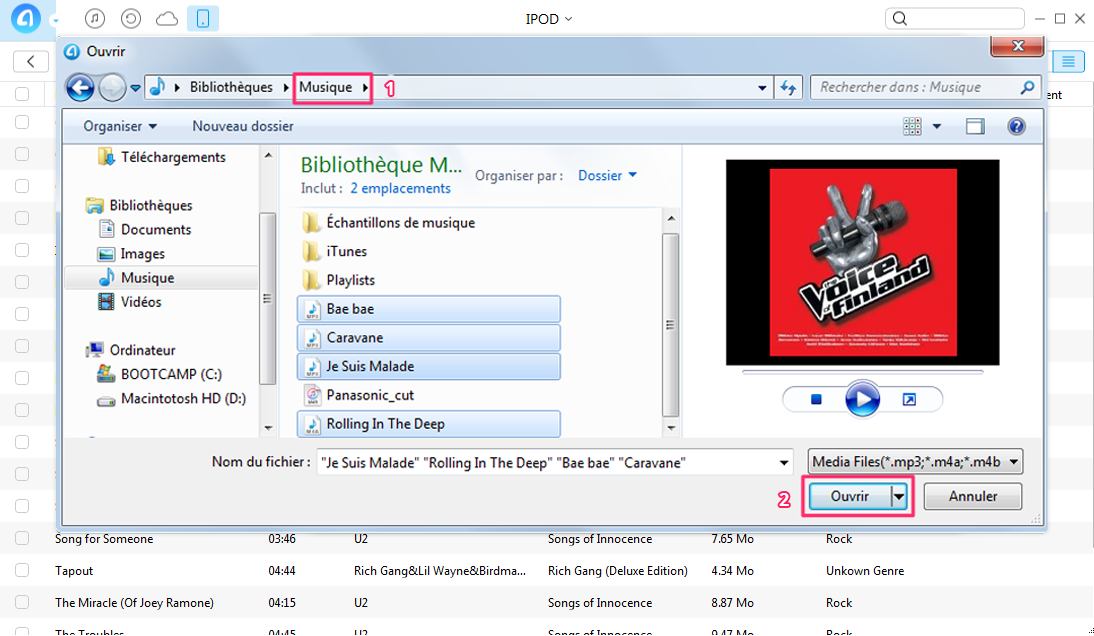Change view with the view icons button
Image resolution: width=1094 pixels, height=636 pixels.
click(912, 126)
